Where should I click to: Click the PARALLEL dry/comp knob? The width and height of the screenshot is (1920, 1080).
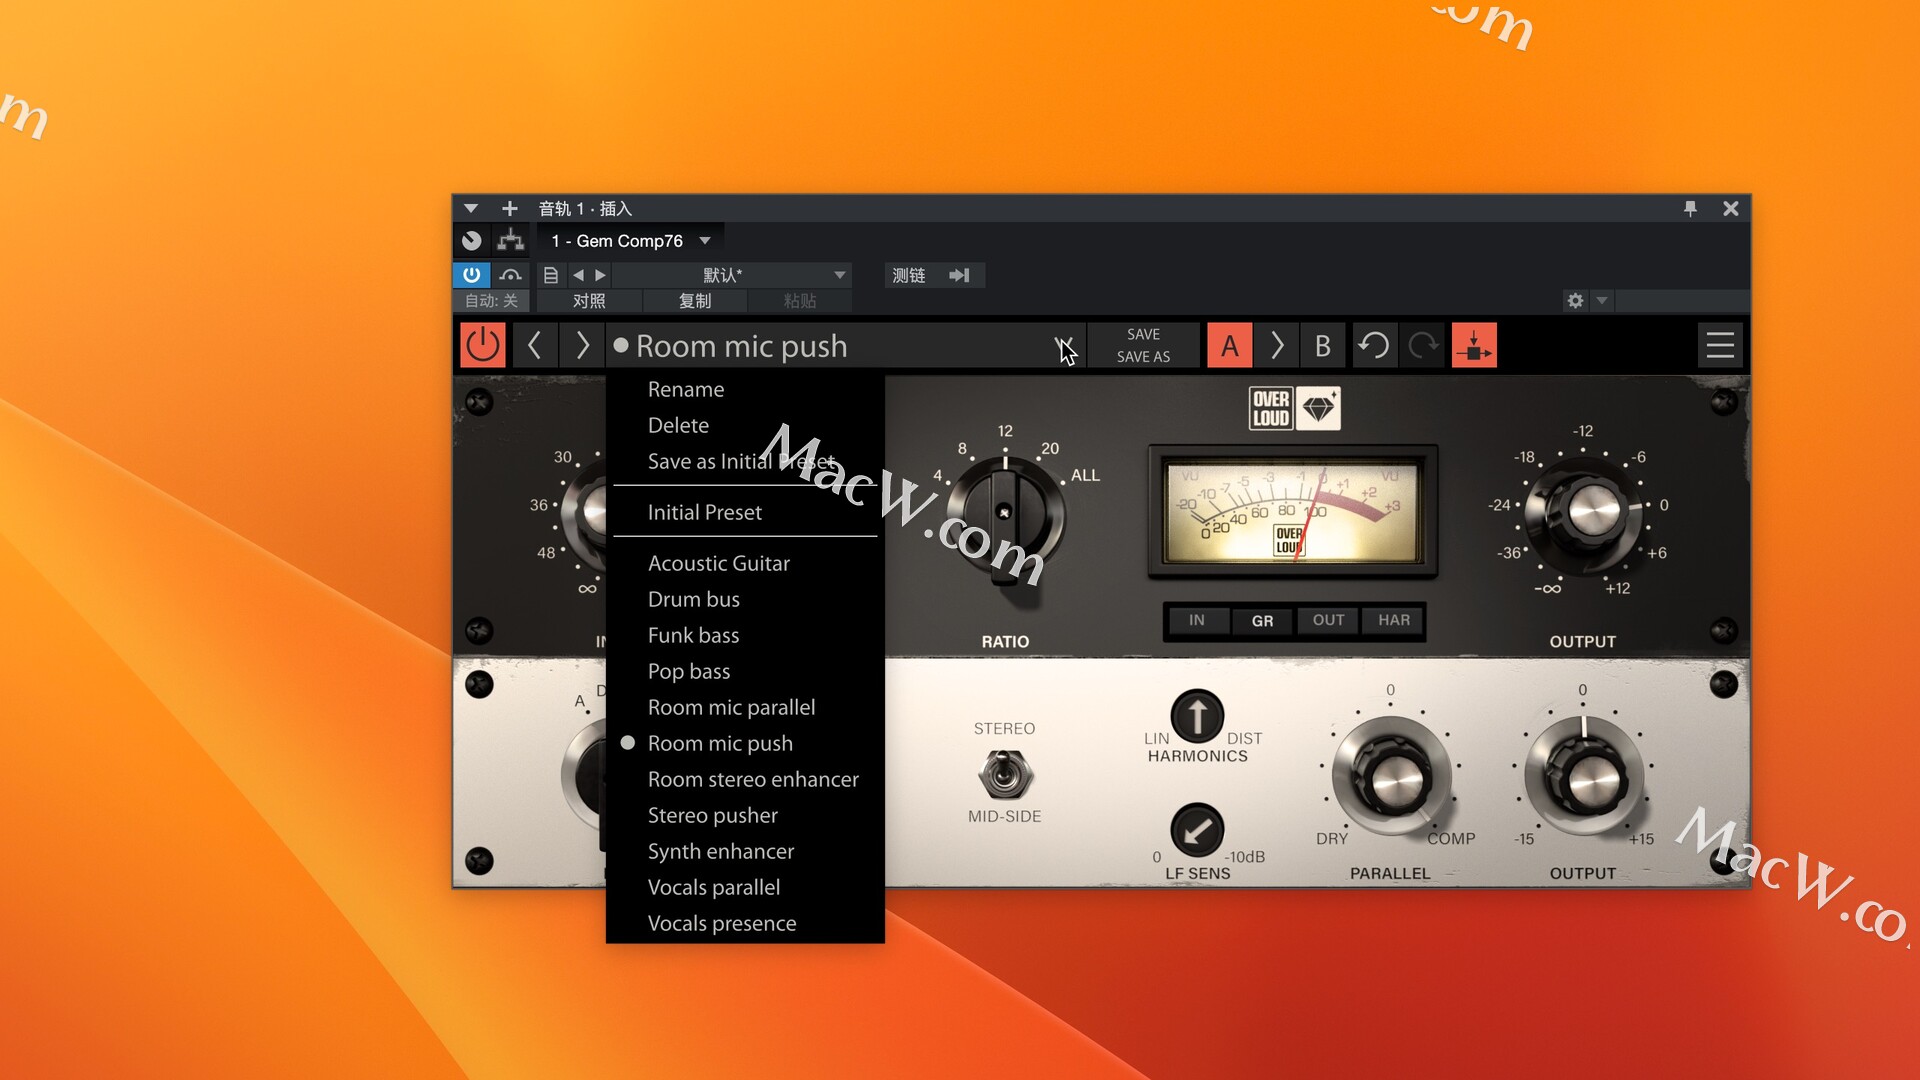[1391, 778]
